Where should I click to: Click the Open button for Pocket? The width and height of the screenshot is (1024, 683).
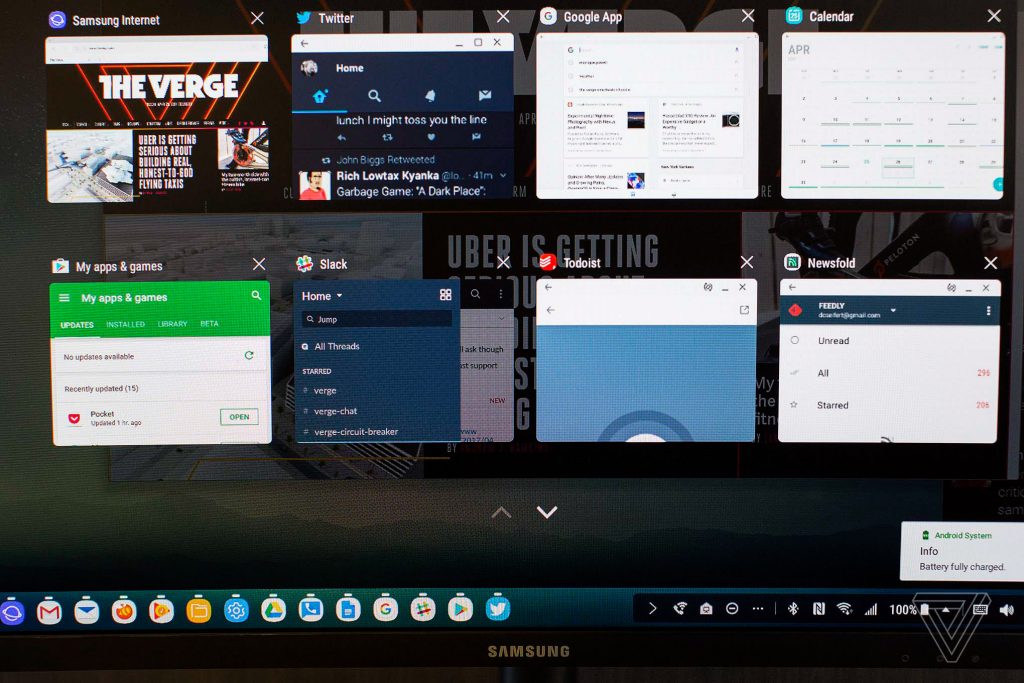point(239,417)
